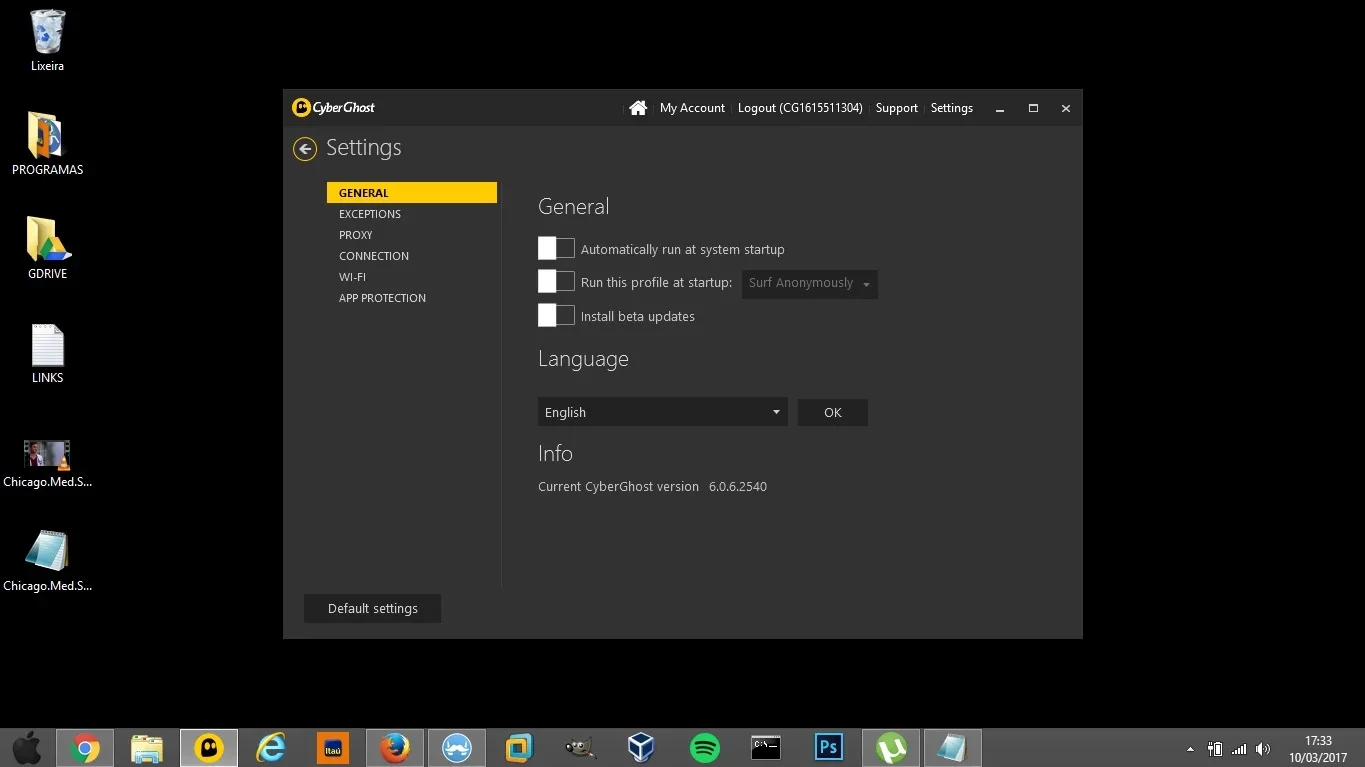Click the CyberGhost home icon

638,108
